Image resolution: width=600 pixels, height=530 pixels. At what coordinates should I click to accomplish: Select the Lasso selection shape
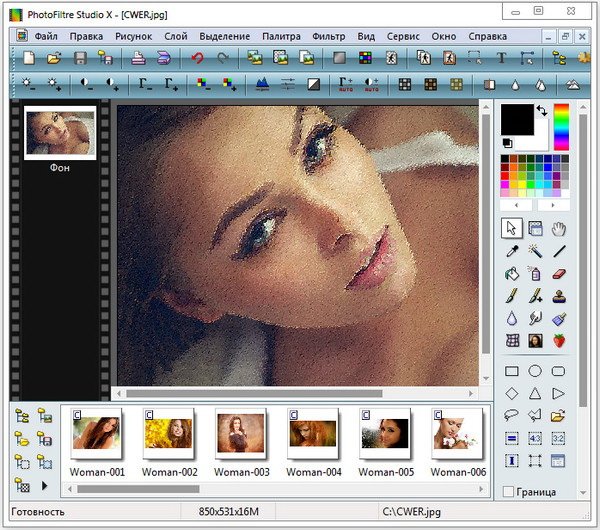[x=512, y=415]
